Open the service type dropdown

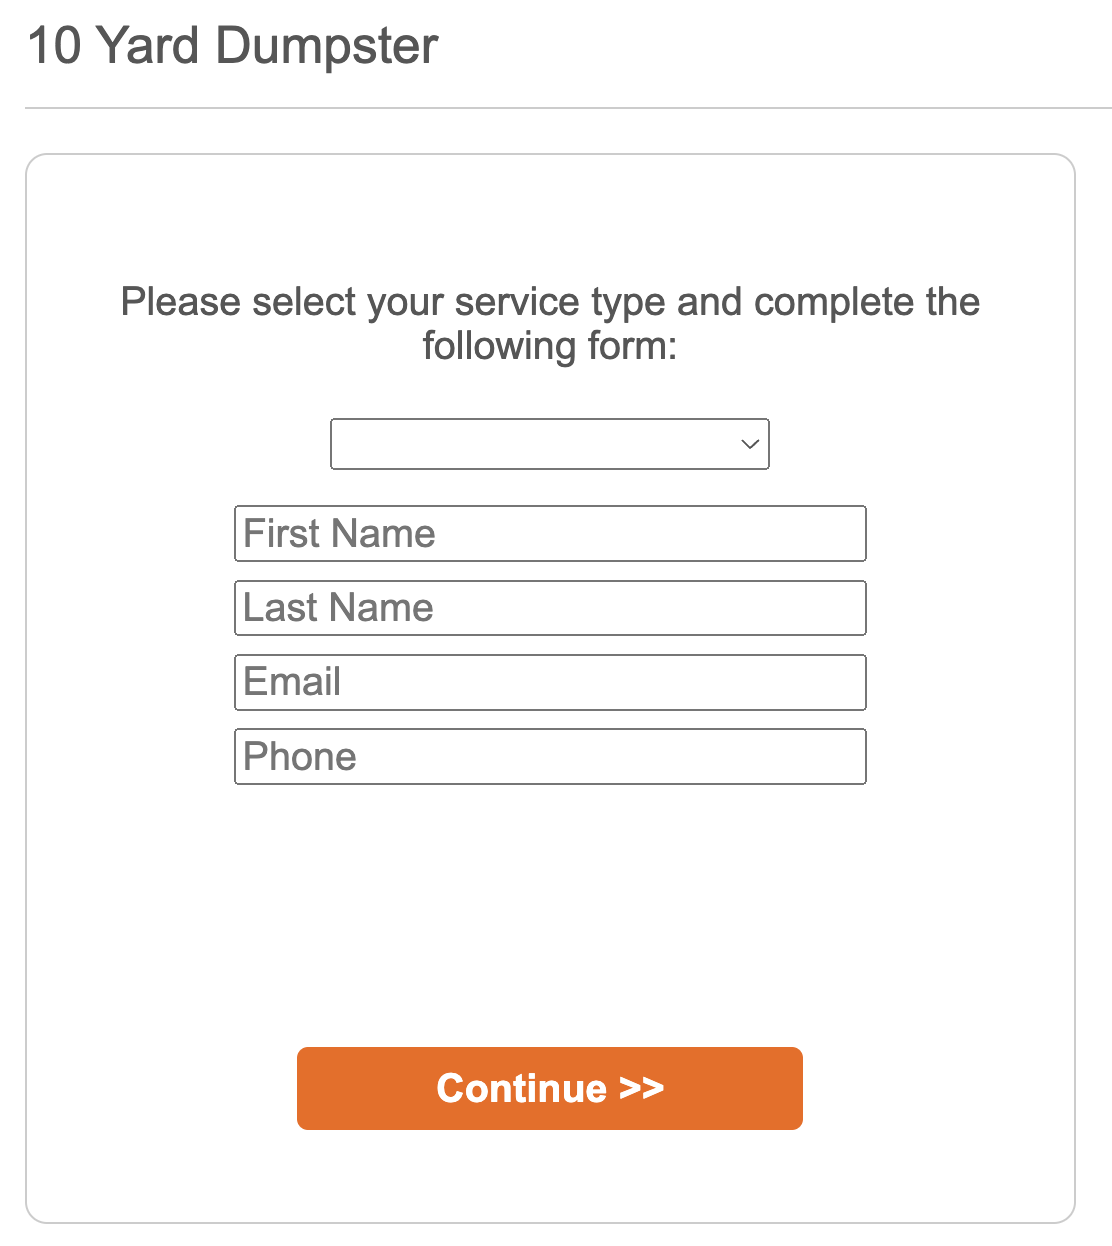click(550, 444)
